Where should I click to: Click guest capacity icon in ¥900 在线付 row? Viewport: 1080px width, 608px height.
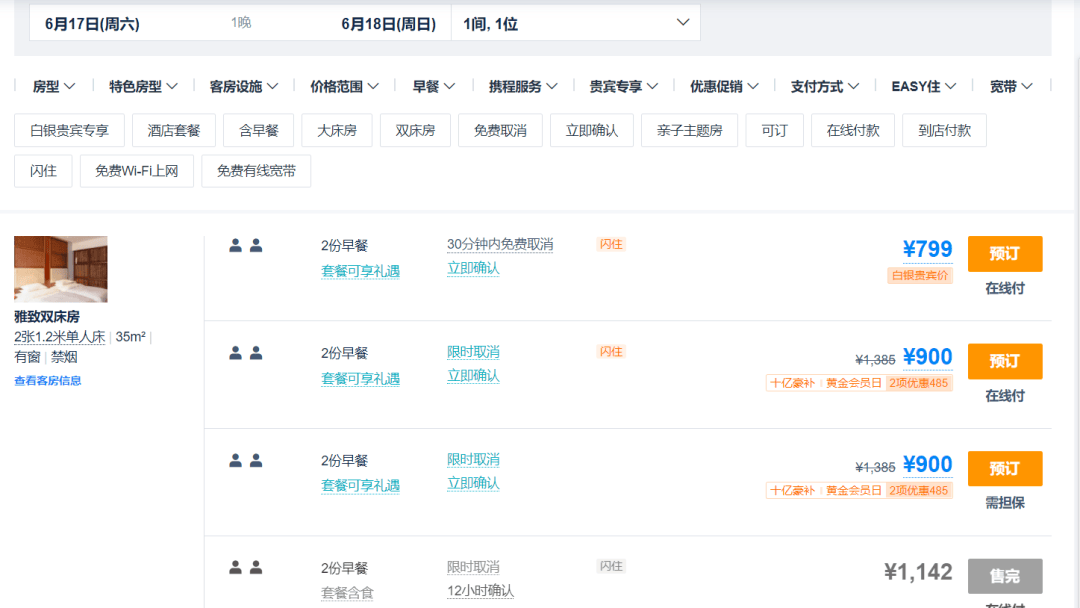(x=246, y=353)
